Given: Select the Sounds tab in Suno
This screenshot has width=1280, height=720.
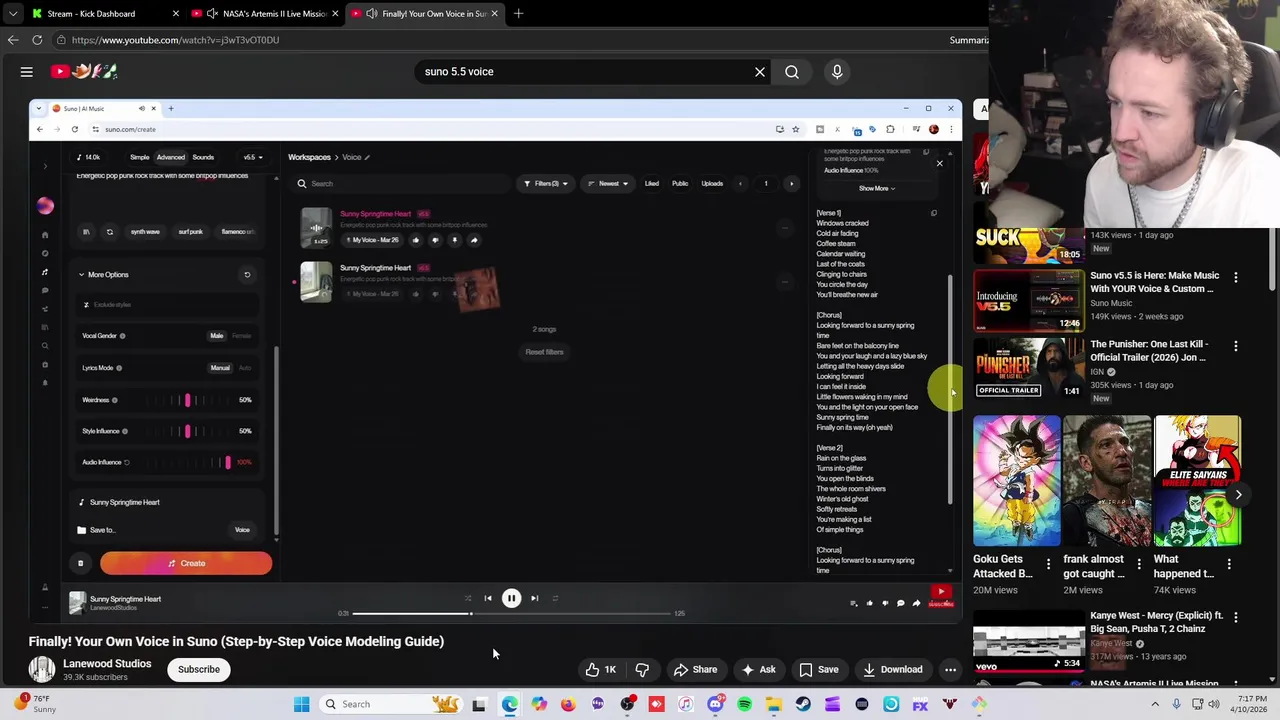Looking at the screenshot, I should click(203, 157).
